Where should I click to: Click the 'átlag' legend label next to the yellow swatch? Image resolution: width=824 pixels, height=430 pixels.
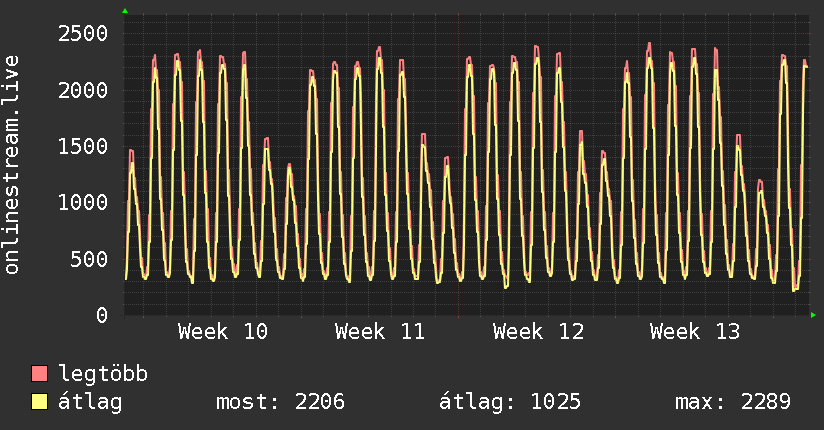tap(90, 402)
